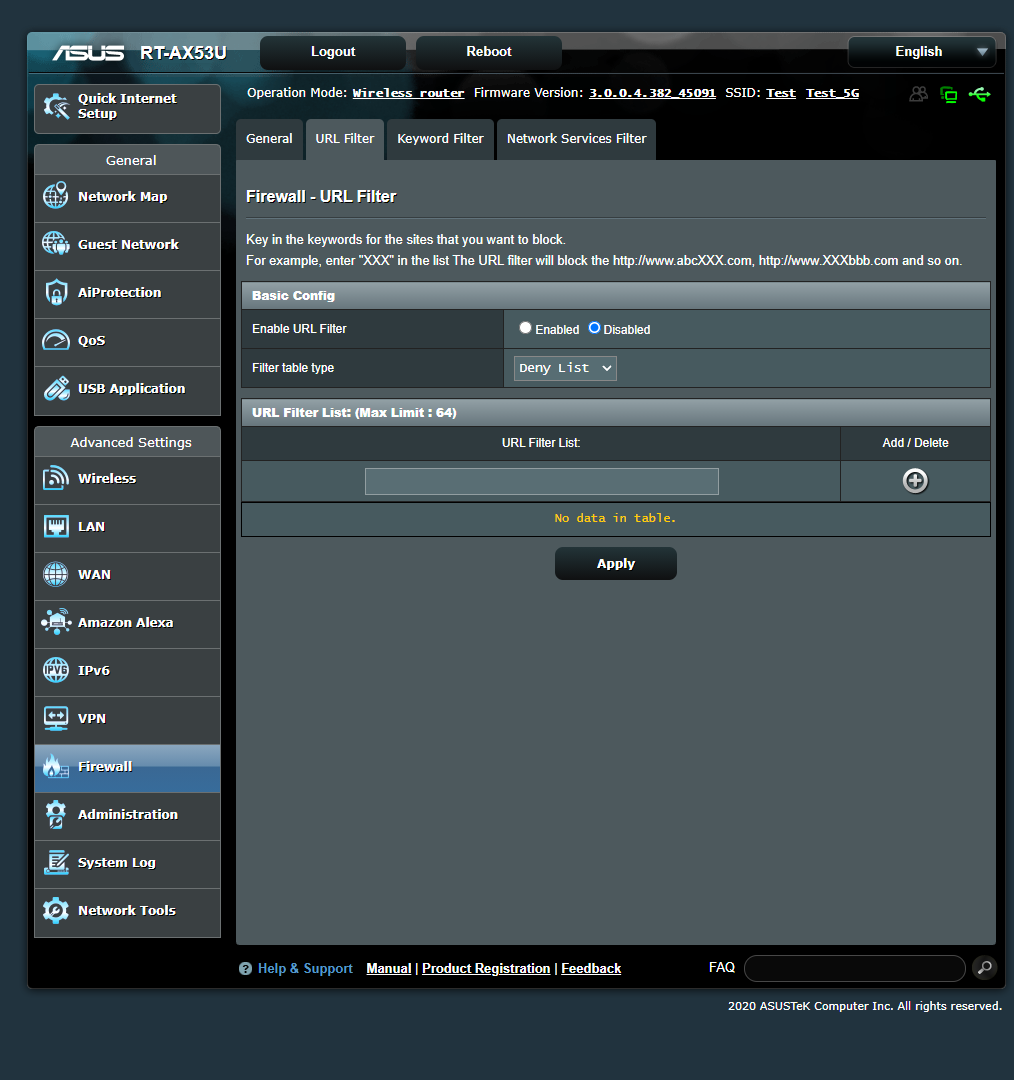Click the VPN monitor icon
Screen dimensions: 1014x1080
pos(56,718)
